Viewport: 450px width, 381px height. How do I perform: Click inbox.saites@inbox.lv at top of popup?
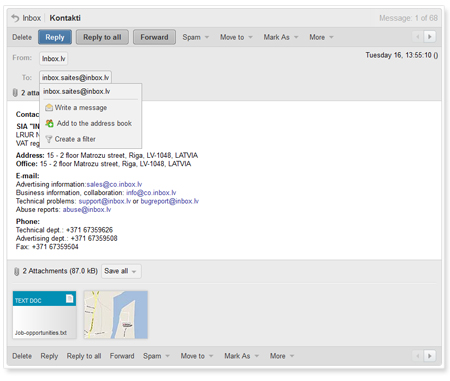click(77, 91)
